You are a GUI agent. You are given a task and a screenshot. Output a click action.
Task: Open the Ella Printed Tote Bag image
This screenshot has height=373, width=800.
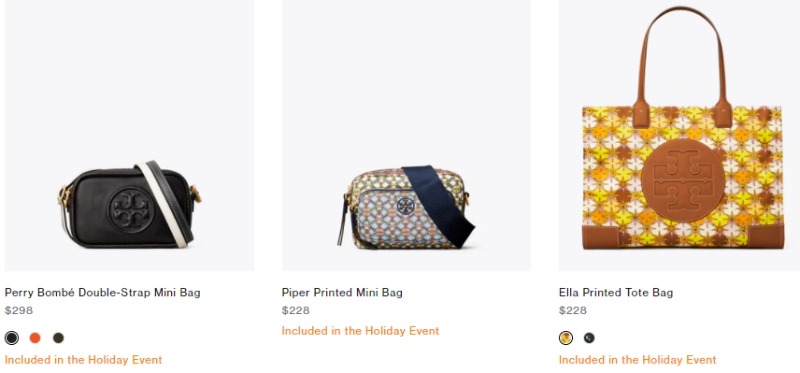(679, 135)
